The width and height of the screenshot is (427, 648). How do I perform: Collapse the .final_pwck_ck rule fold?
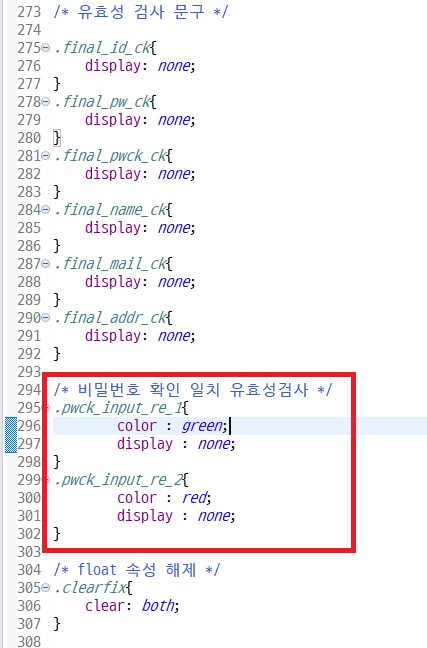click(46, 156)
